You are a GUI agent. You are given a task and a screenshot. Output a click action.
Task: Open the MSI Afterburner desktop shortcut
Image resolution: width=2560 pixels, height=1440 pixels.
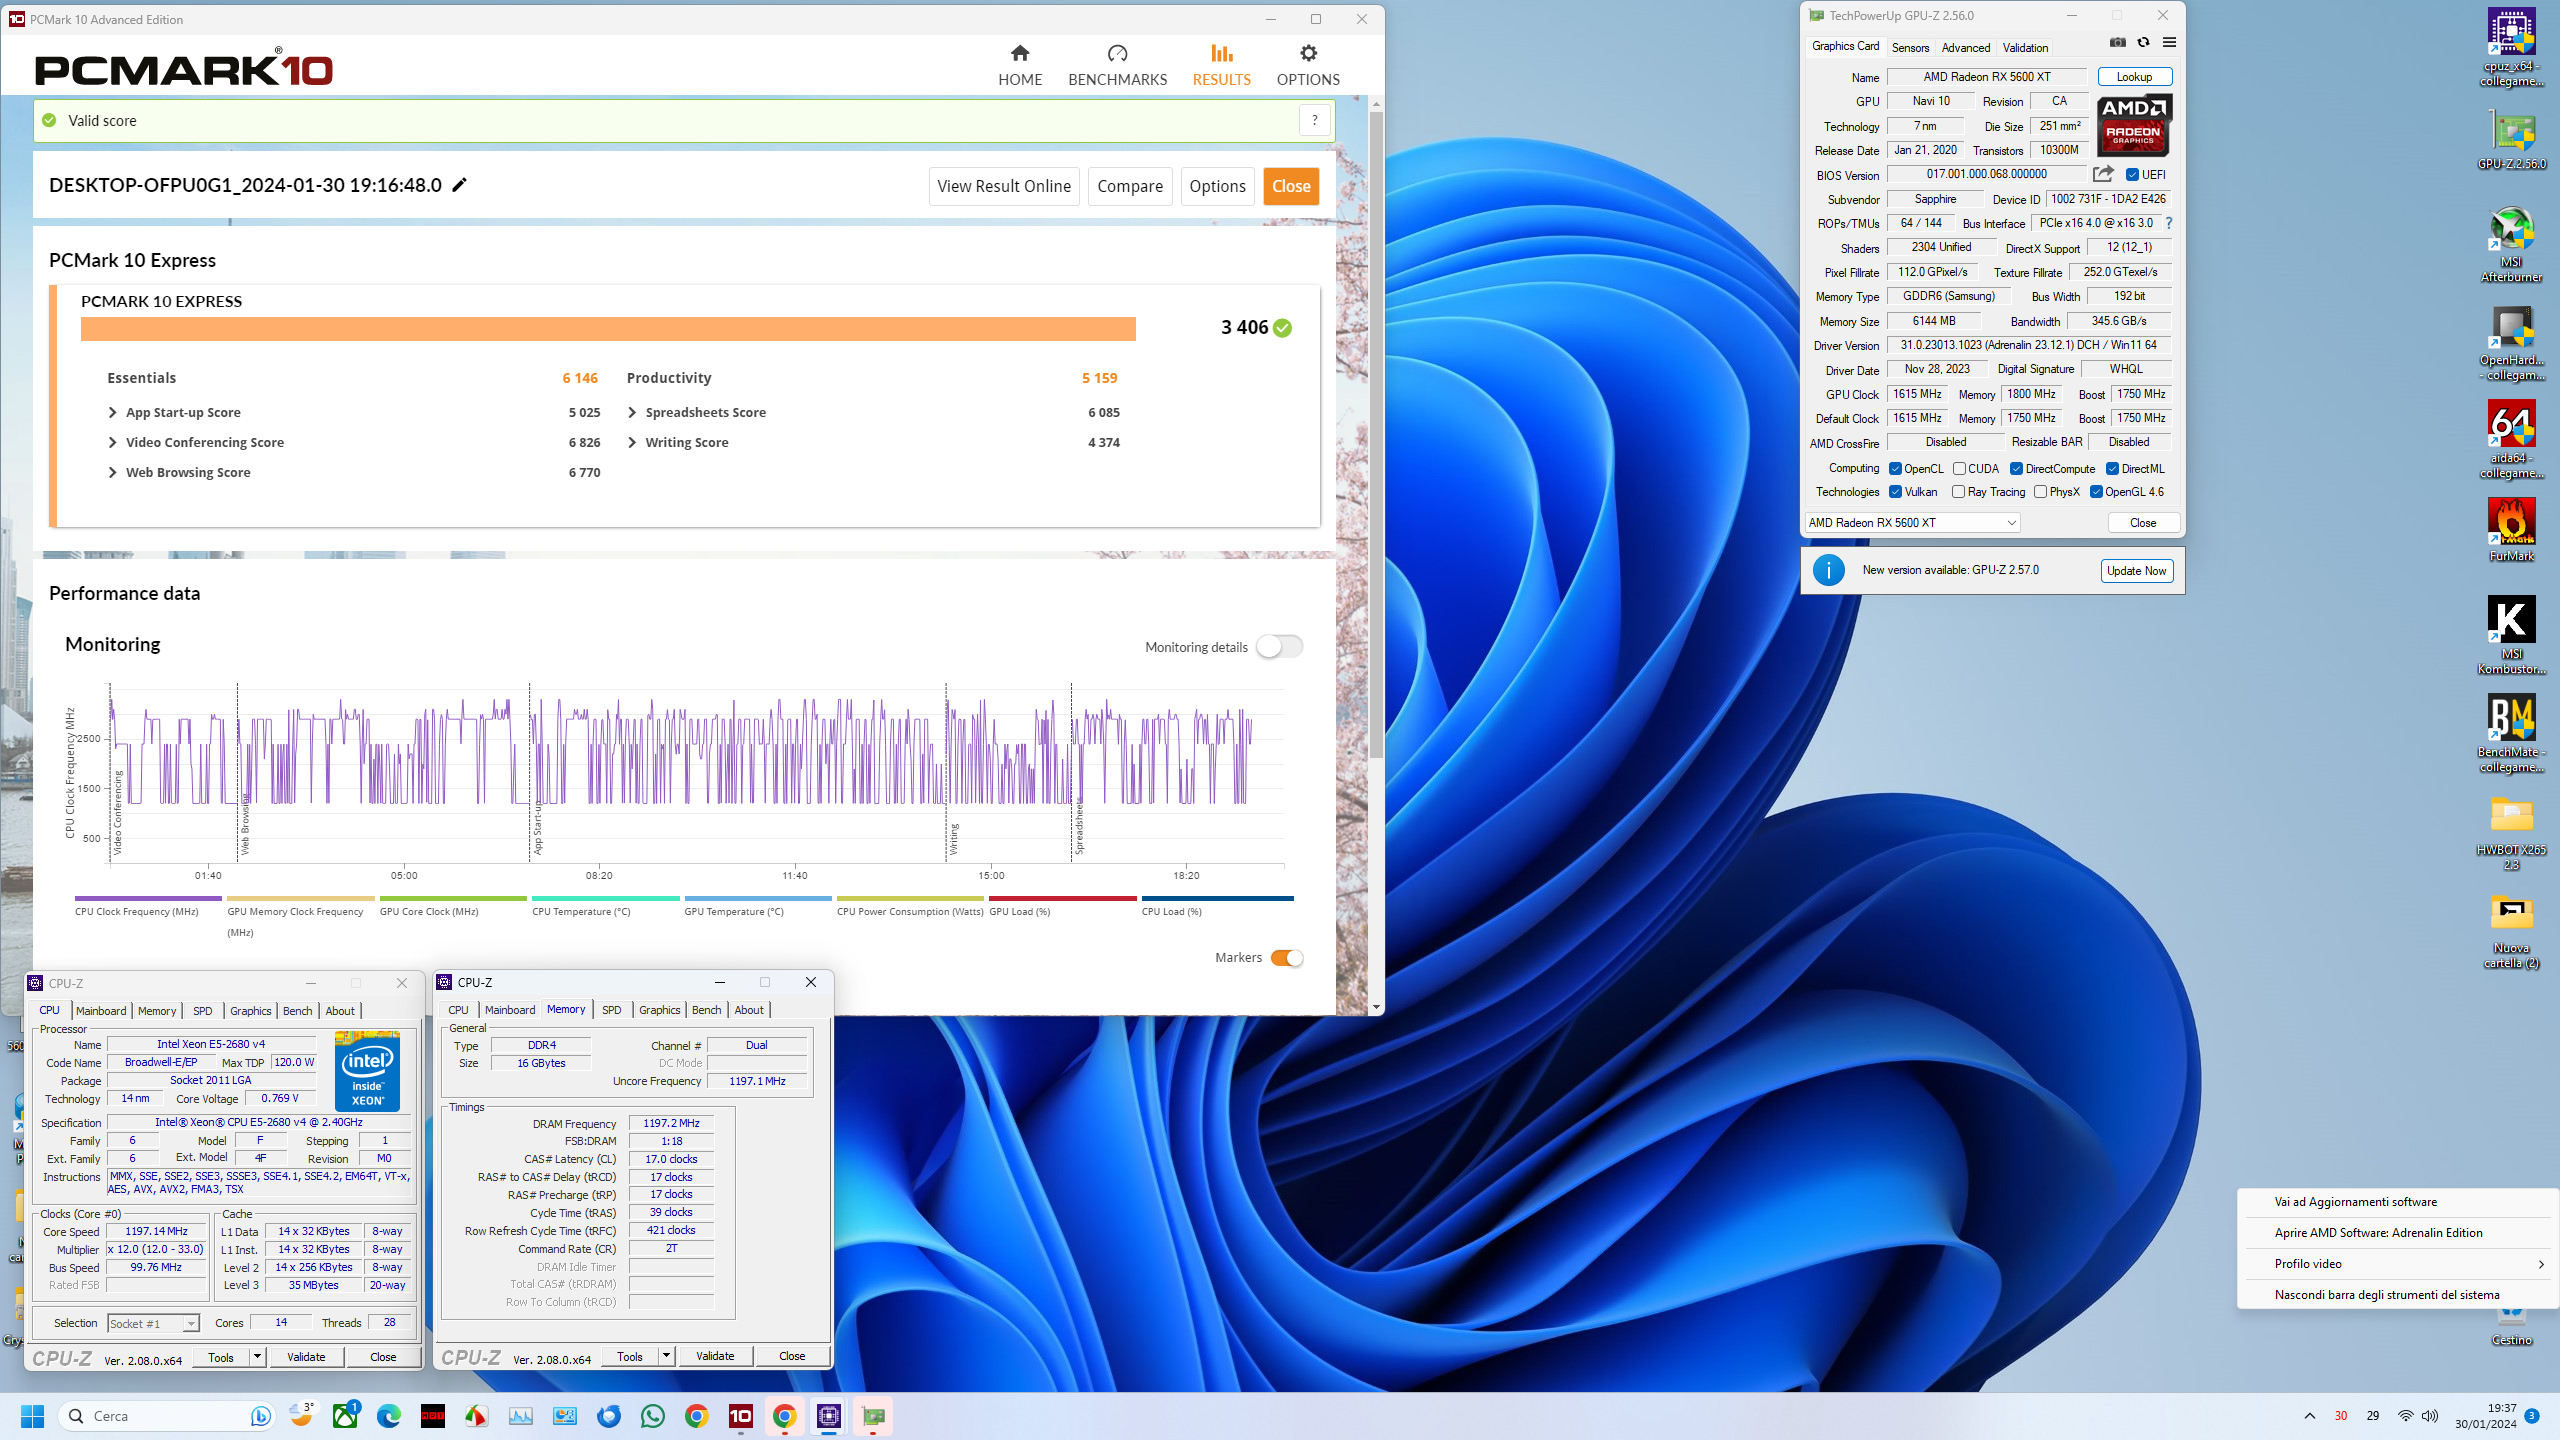pyautogui.click(x=2511, y=245)
